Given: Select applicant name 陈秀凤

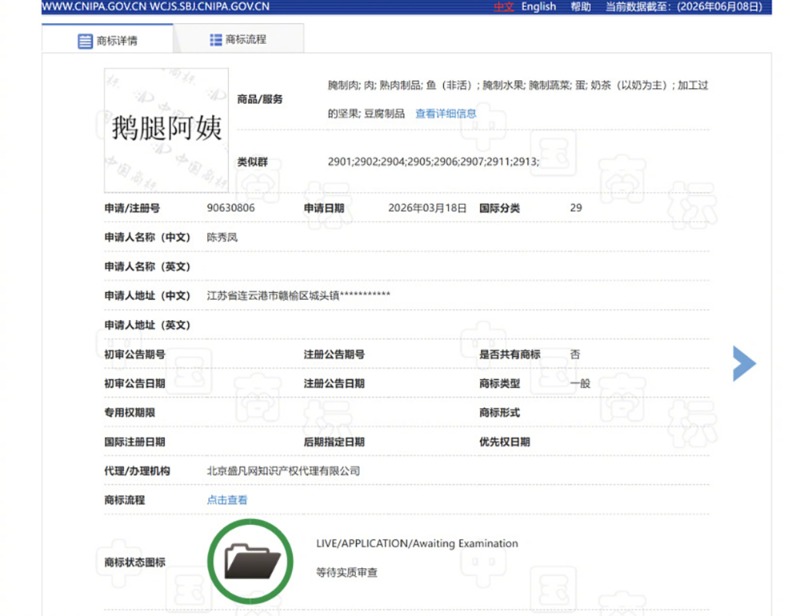Looking at the screenshot, I should pos(222,237).
